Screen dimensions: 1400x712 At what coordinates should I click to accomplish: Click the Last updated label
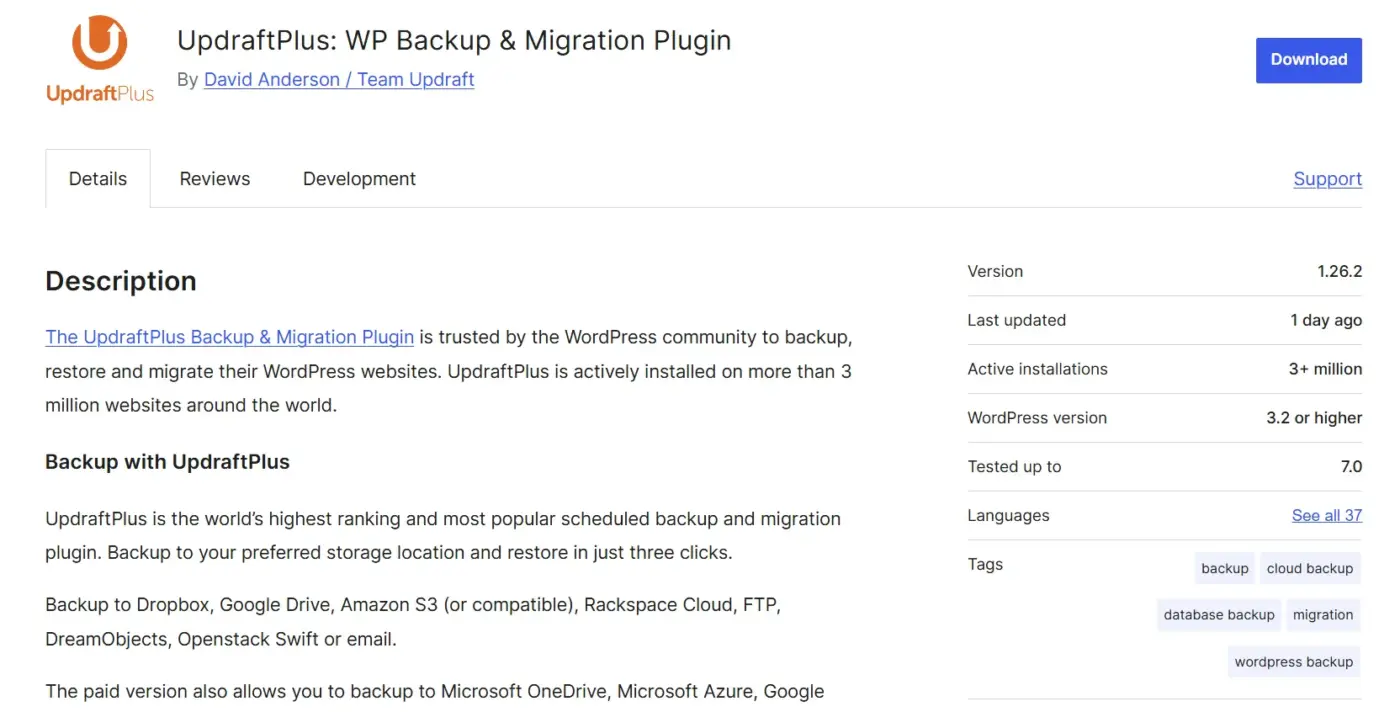1016,320
